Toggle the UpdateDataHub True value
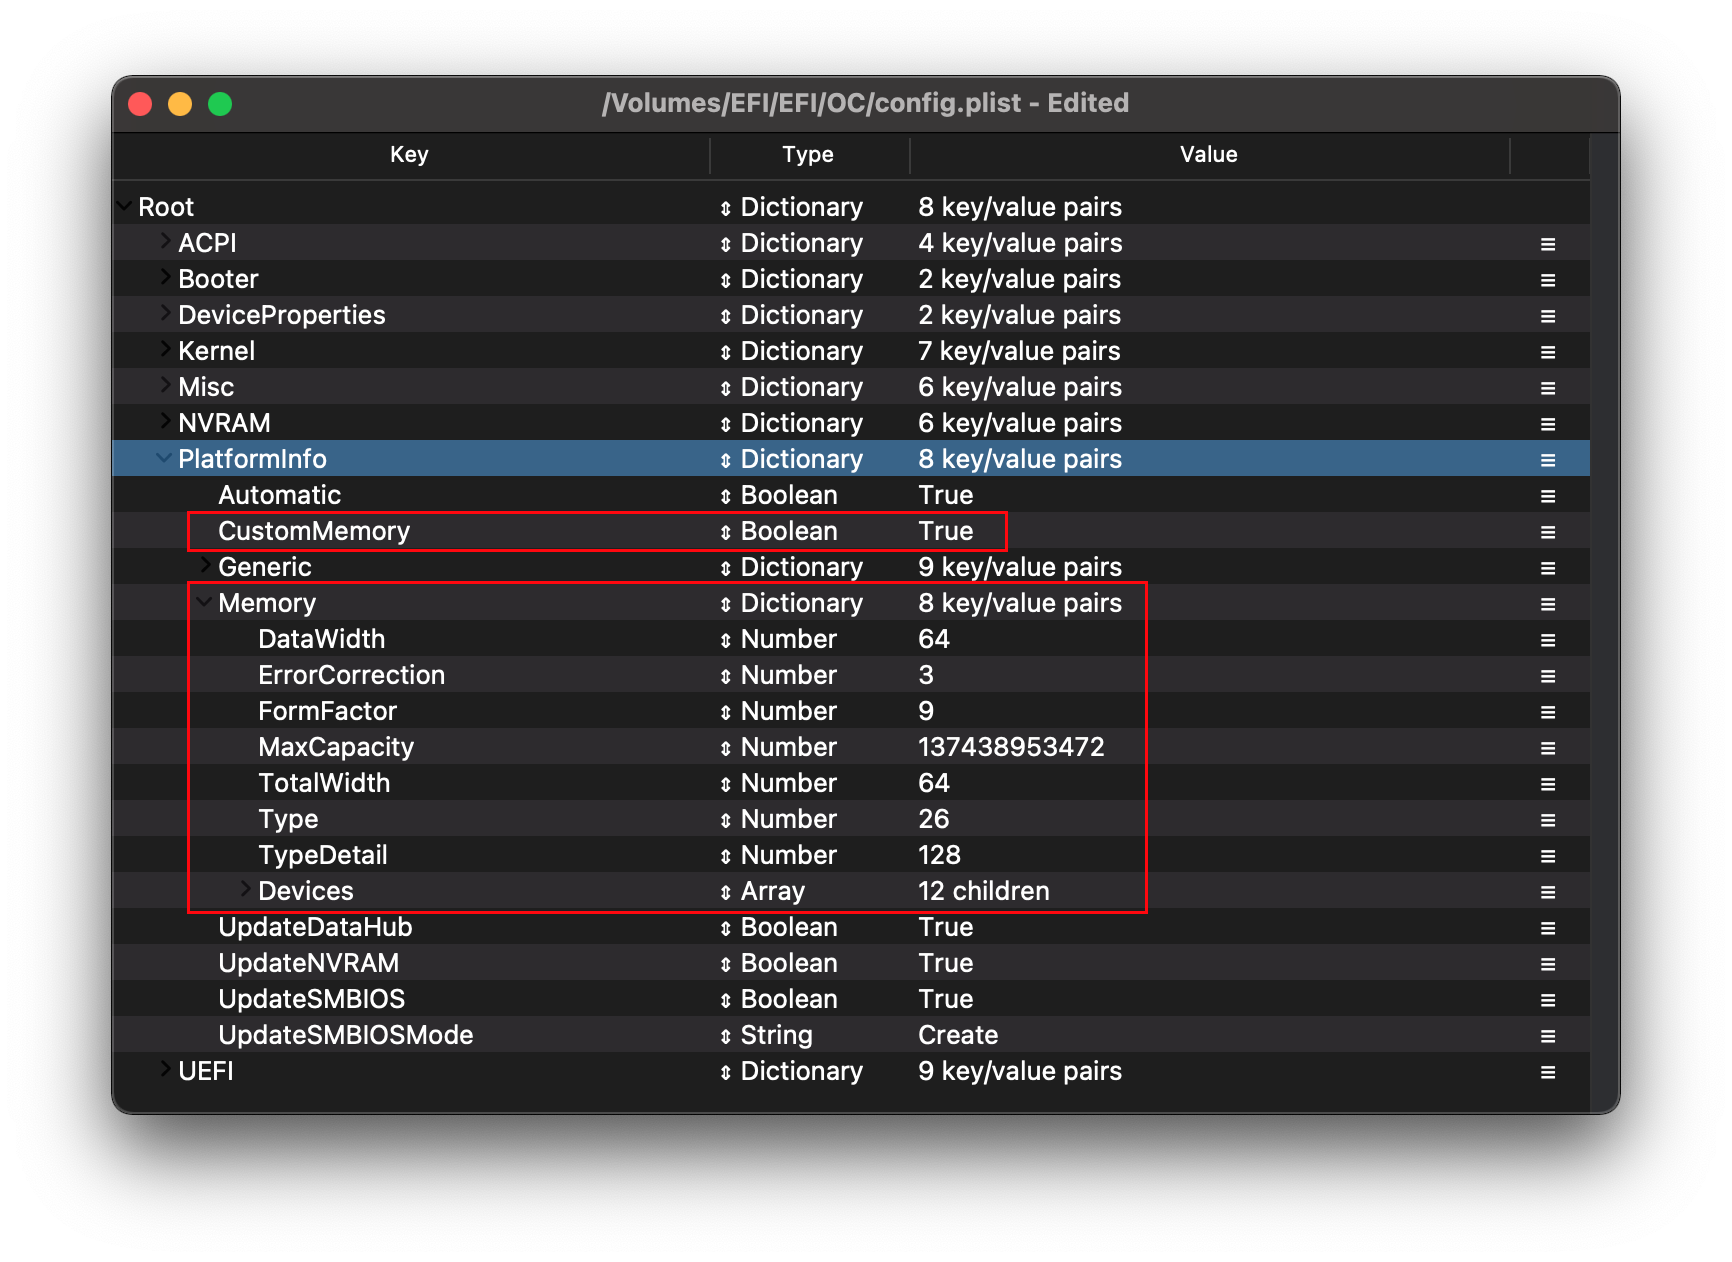Viewport: 1732px width, 1262px height. click(x=945, y=928)
